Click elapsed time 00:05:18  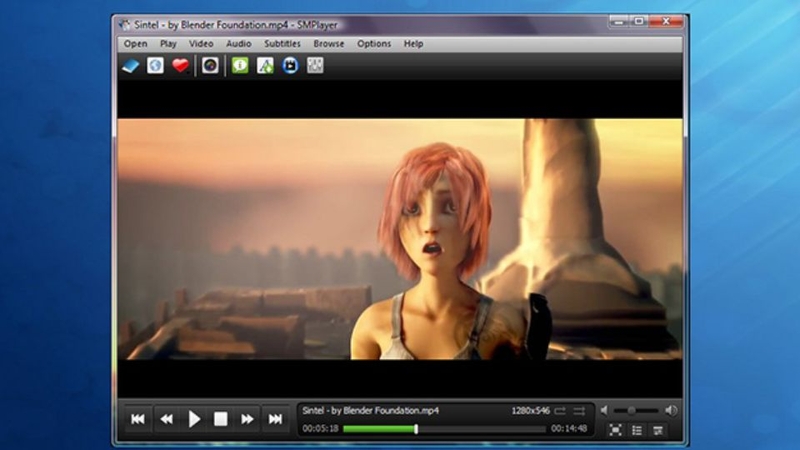pos(320,429)
